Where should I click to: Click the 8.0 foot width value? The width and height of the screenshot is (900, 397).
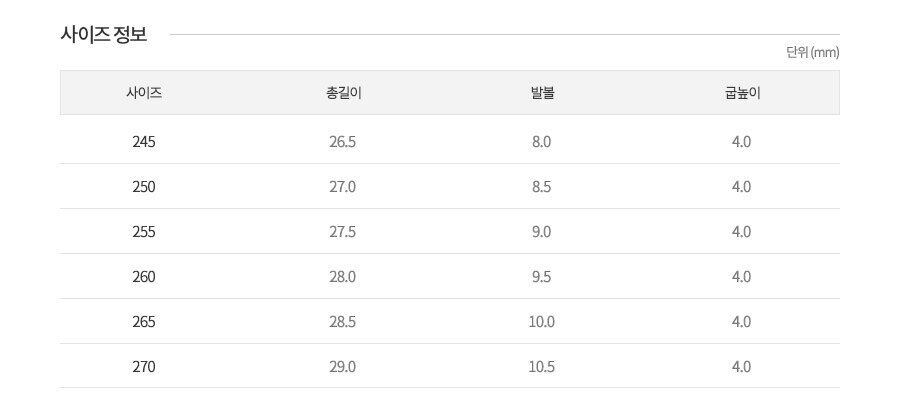[542, 142]
